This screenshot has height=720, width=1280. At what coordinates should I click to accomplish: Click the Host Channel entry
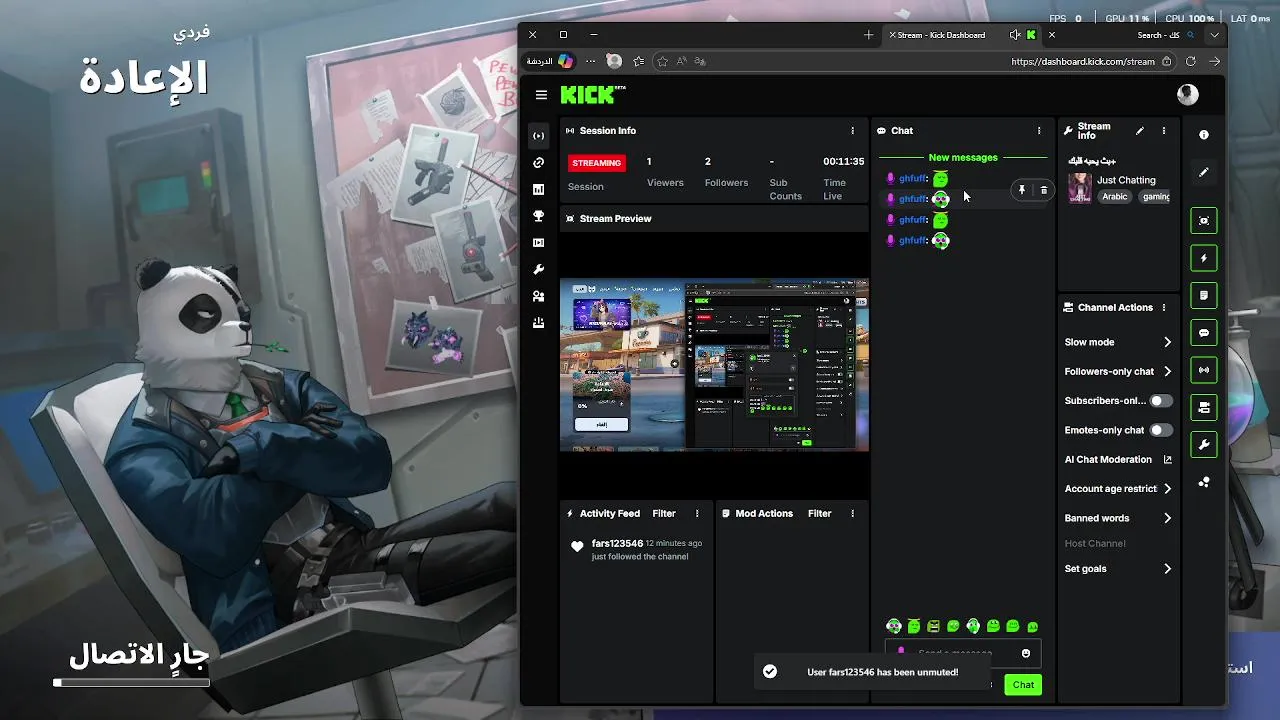(1095, 544)
